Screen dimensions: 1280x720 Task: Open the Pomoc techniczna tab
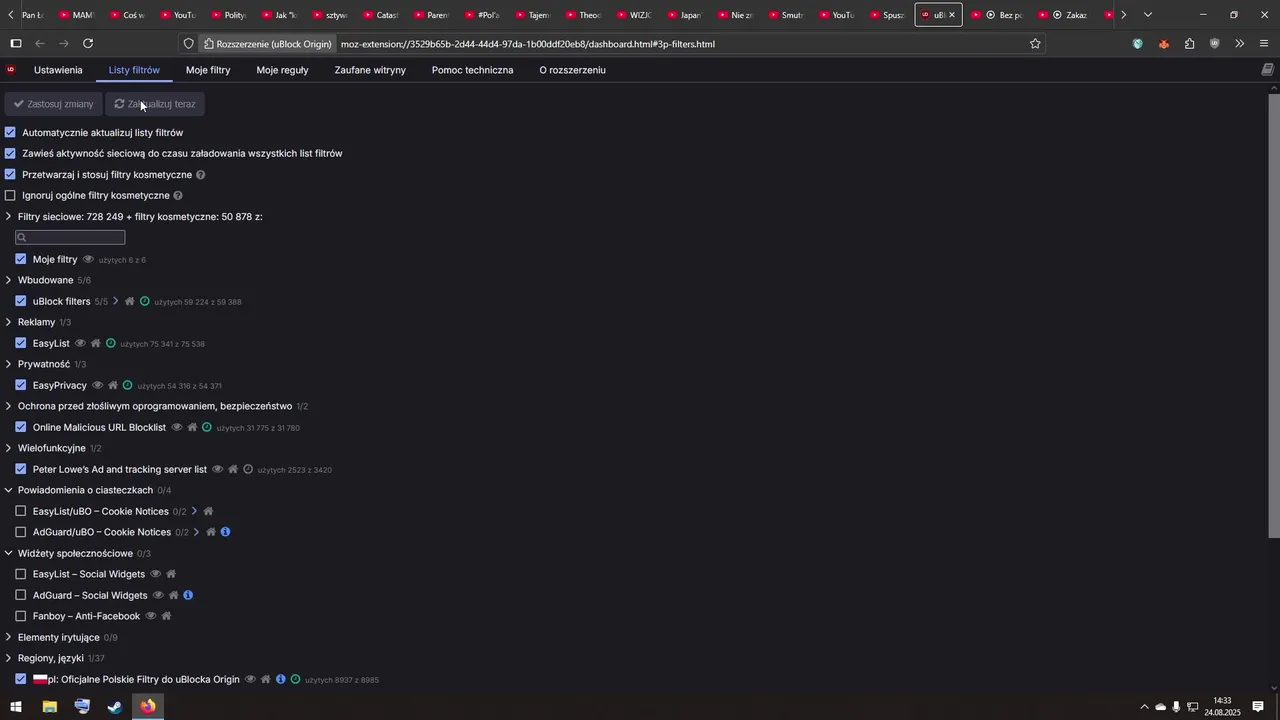tap(472, 70)
